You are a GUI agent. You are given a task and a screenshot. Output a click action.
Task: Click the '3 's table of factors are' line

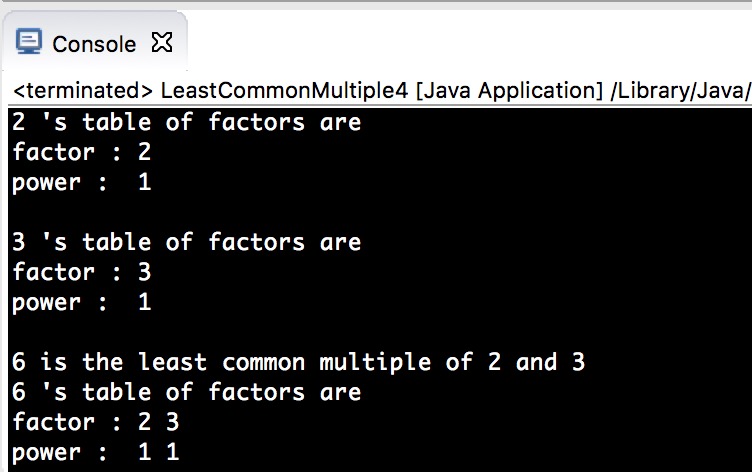(187, 242)
